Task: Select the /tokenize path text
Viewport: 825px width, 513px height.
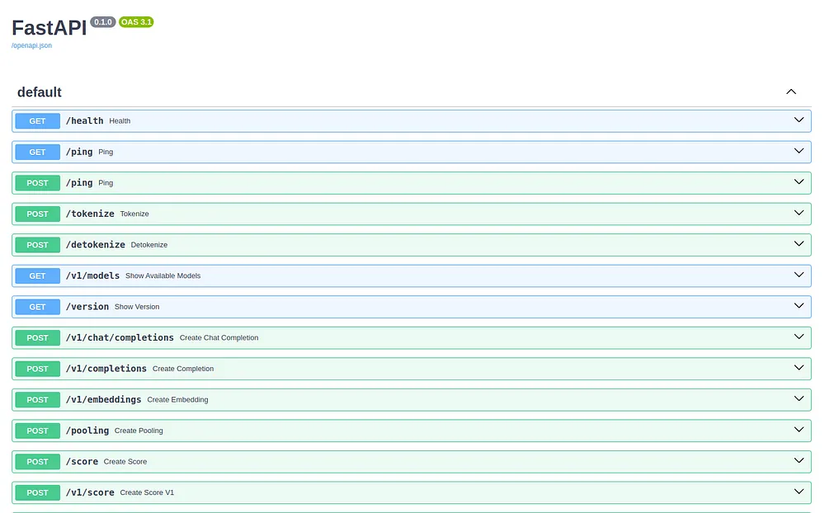Action: click(90, 214)
